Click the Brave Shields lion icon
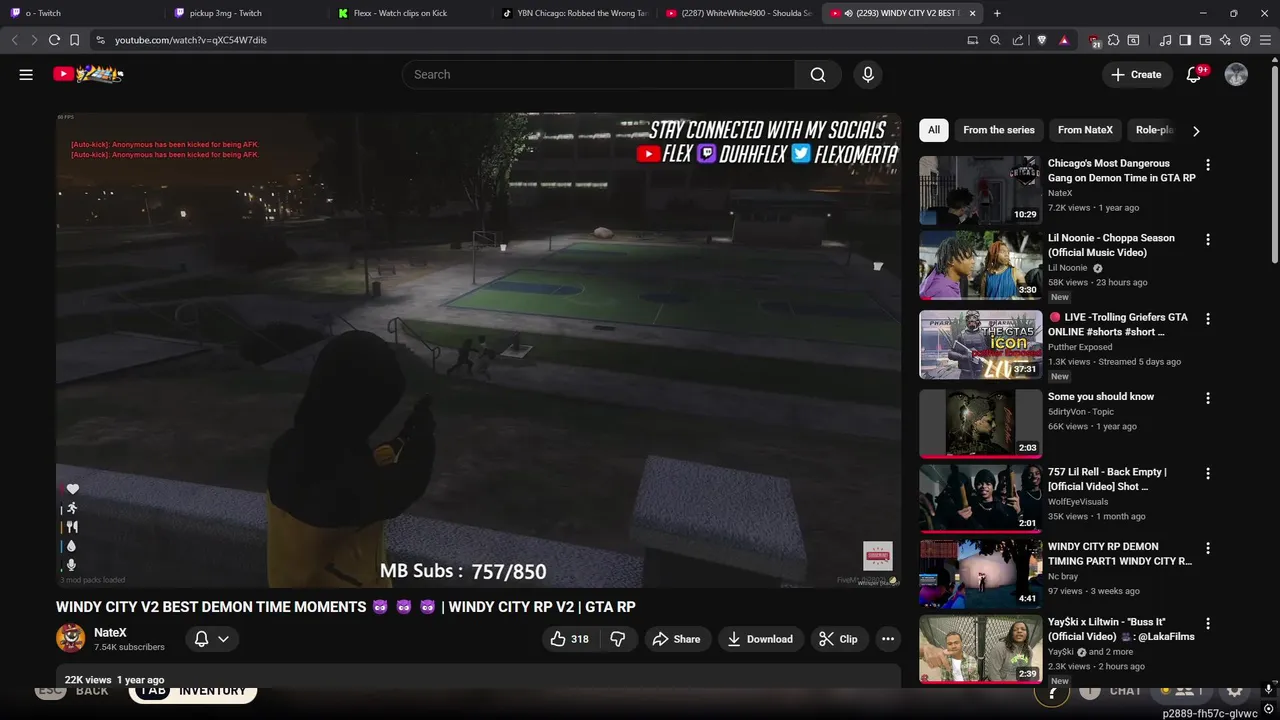Viewport: 1280px width, 720px height. (x=1041, y=40)
